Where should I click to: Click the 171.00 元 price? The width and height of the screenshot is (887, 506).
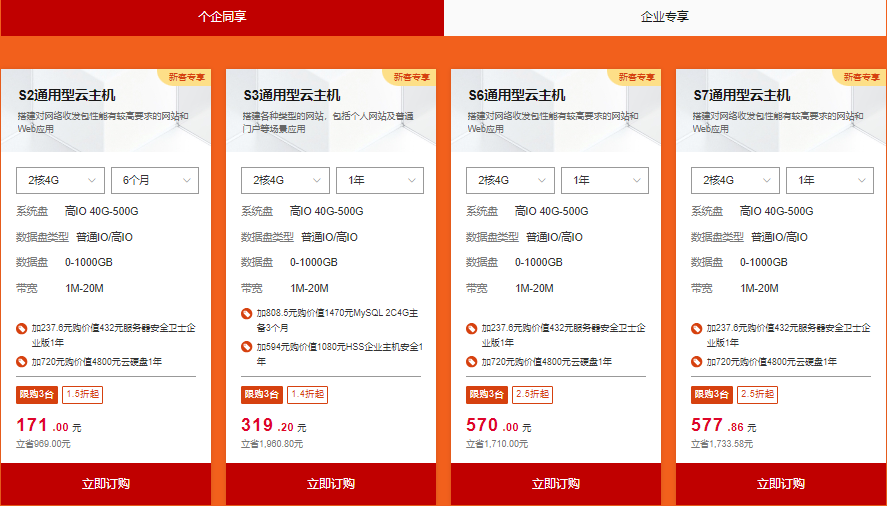click(49, 425)
